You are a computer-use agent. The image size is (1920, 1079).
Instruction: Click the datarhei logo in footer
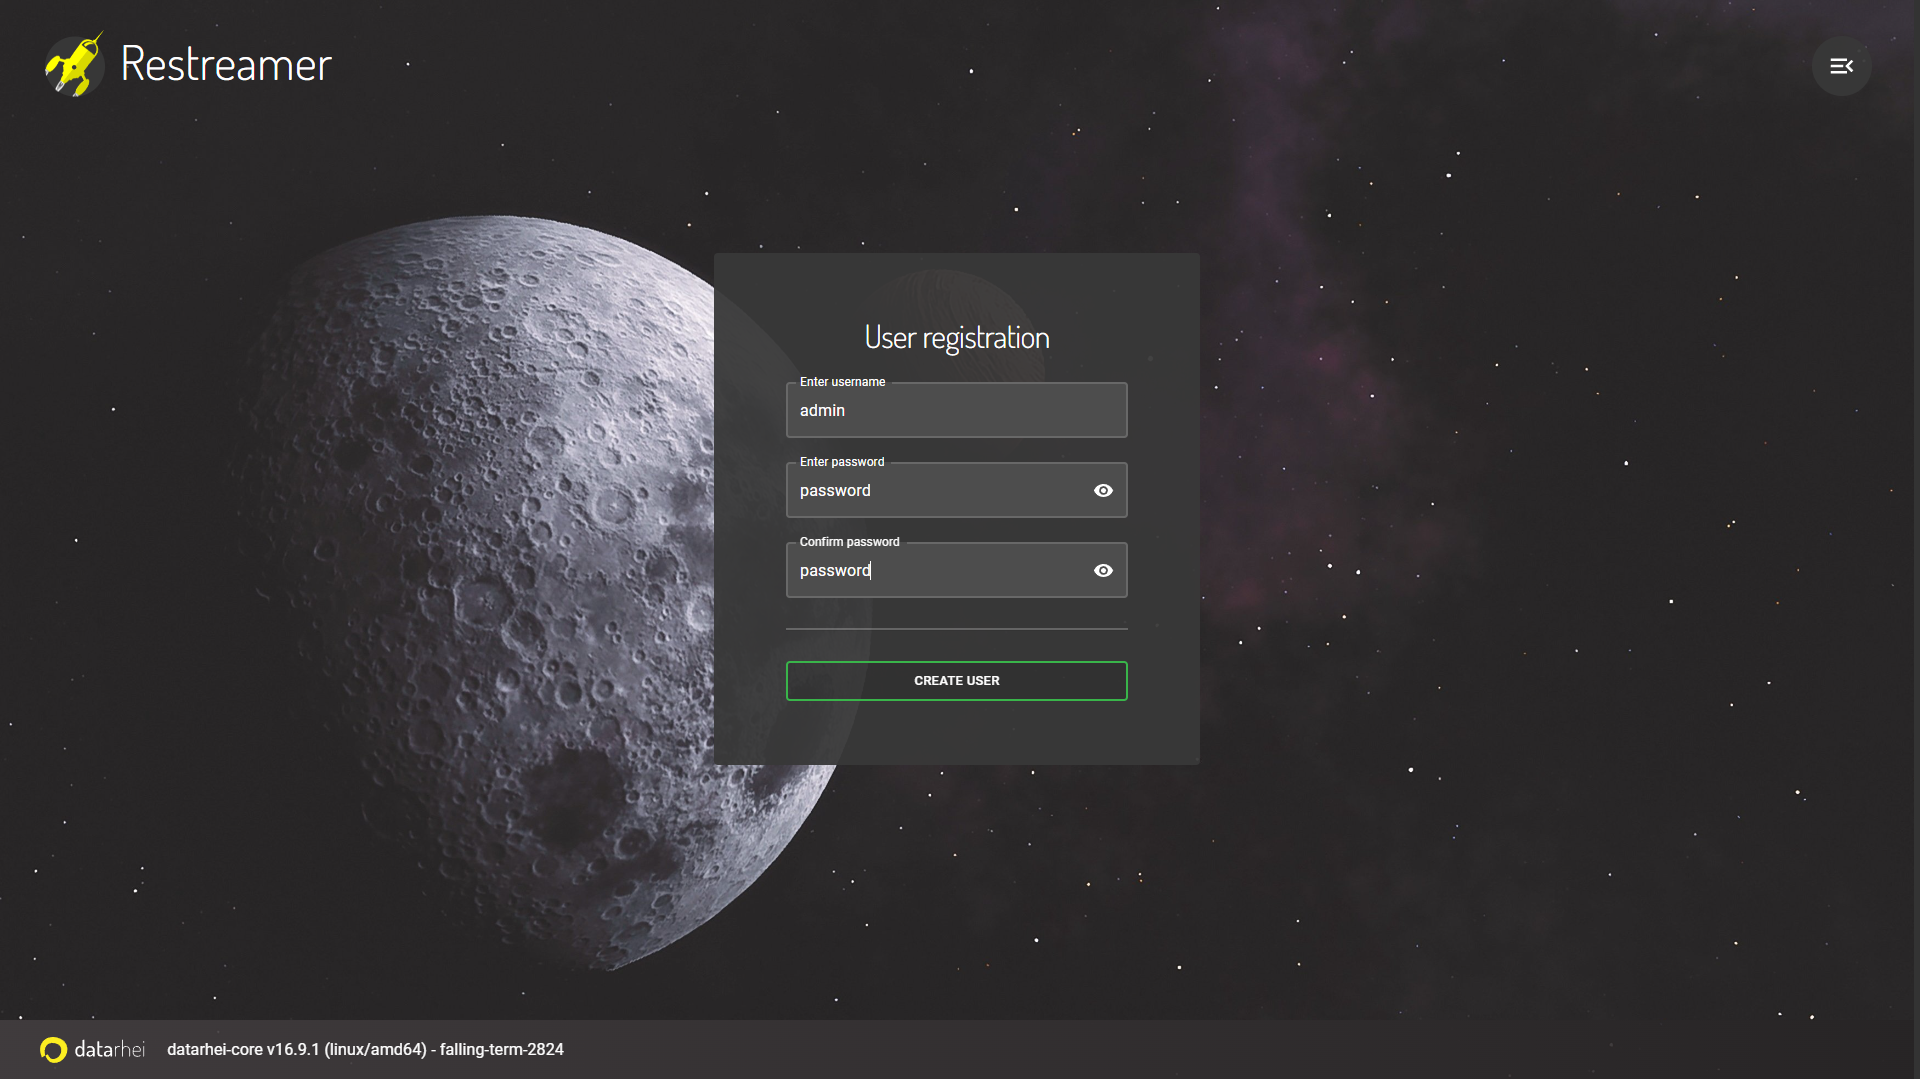tap(92, 1049)
